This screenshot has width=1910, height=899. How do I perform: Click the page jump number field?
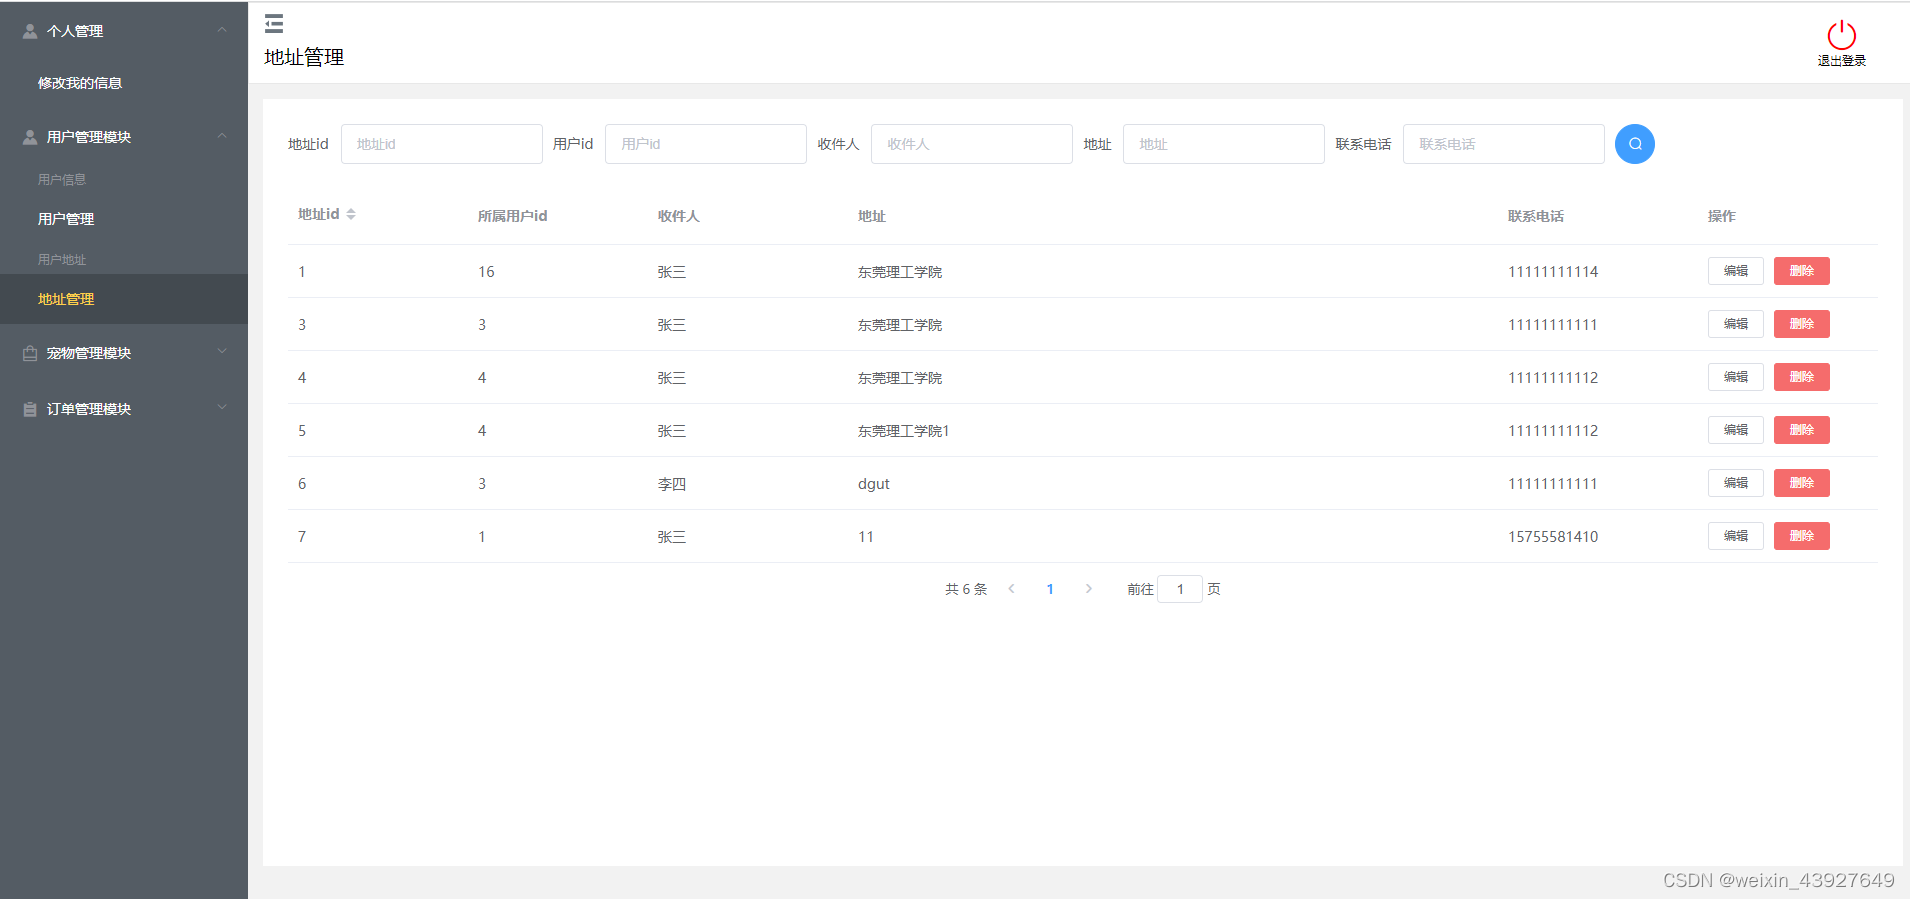[1180, 589]
